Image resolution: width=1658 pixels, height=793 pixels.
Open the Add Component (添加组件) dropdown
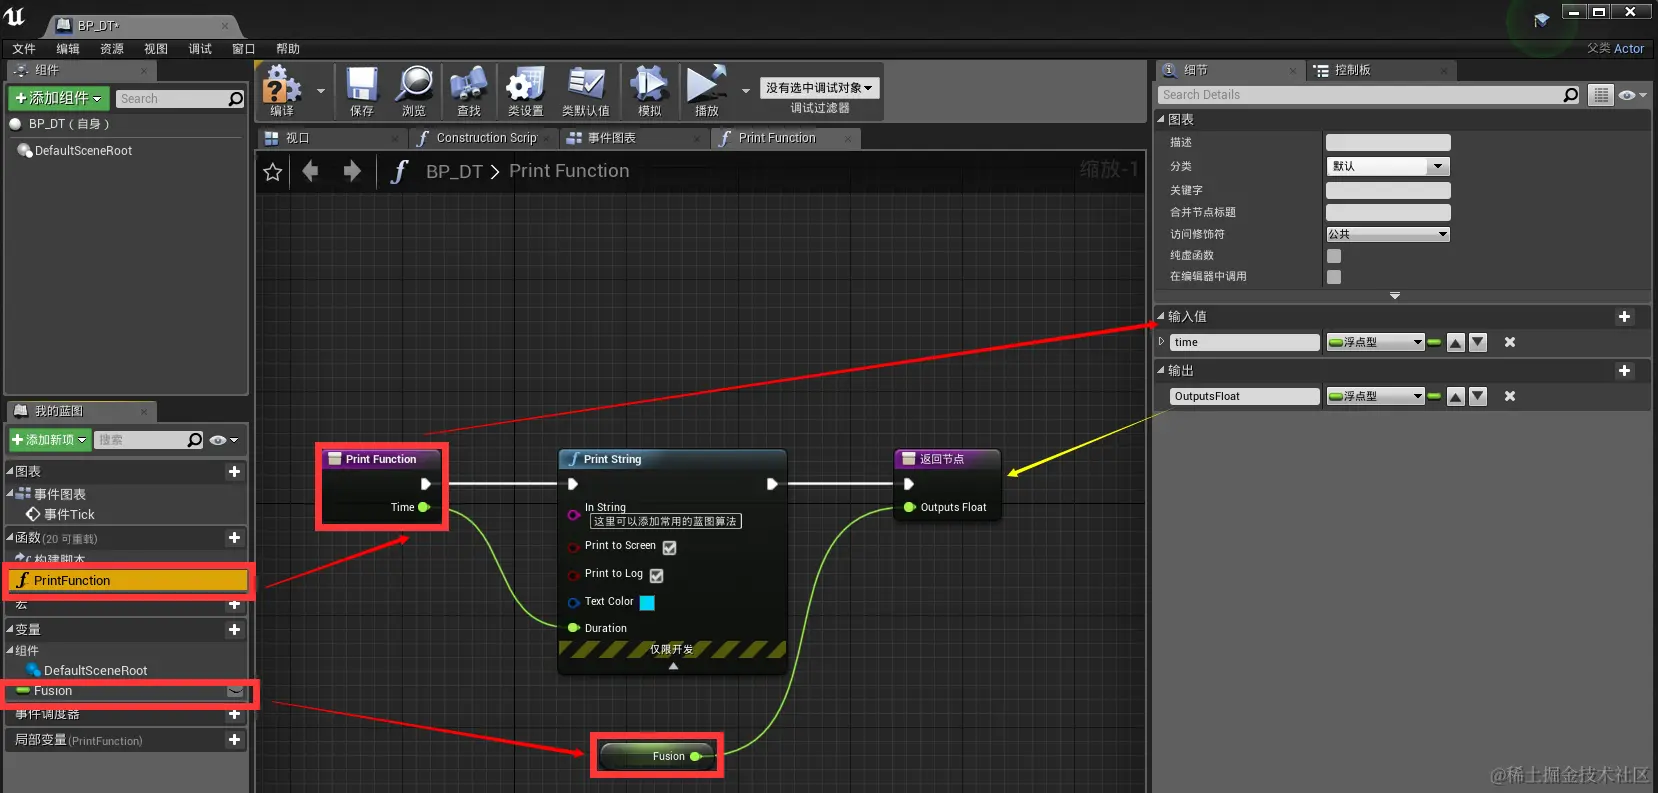(58, 98)
